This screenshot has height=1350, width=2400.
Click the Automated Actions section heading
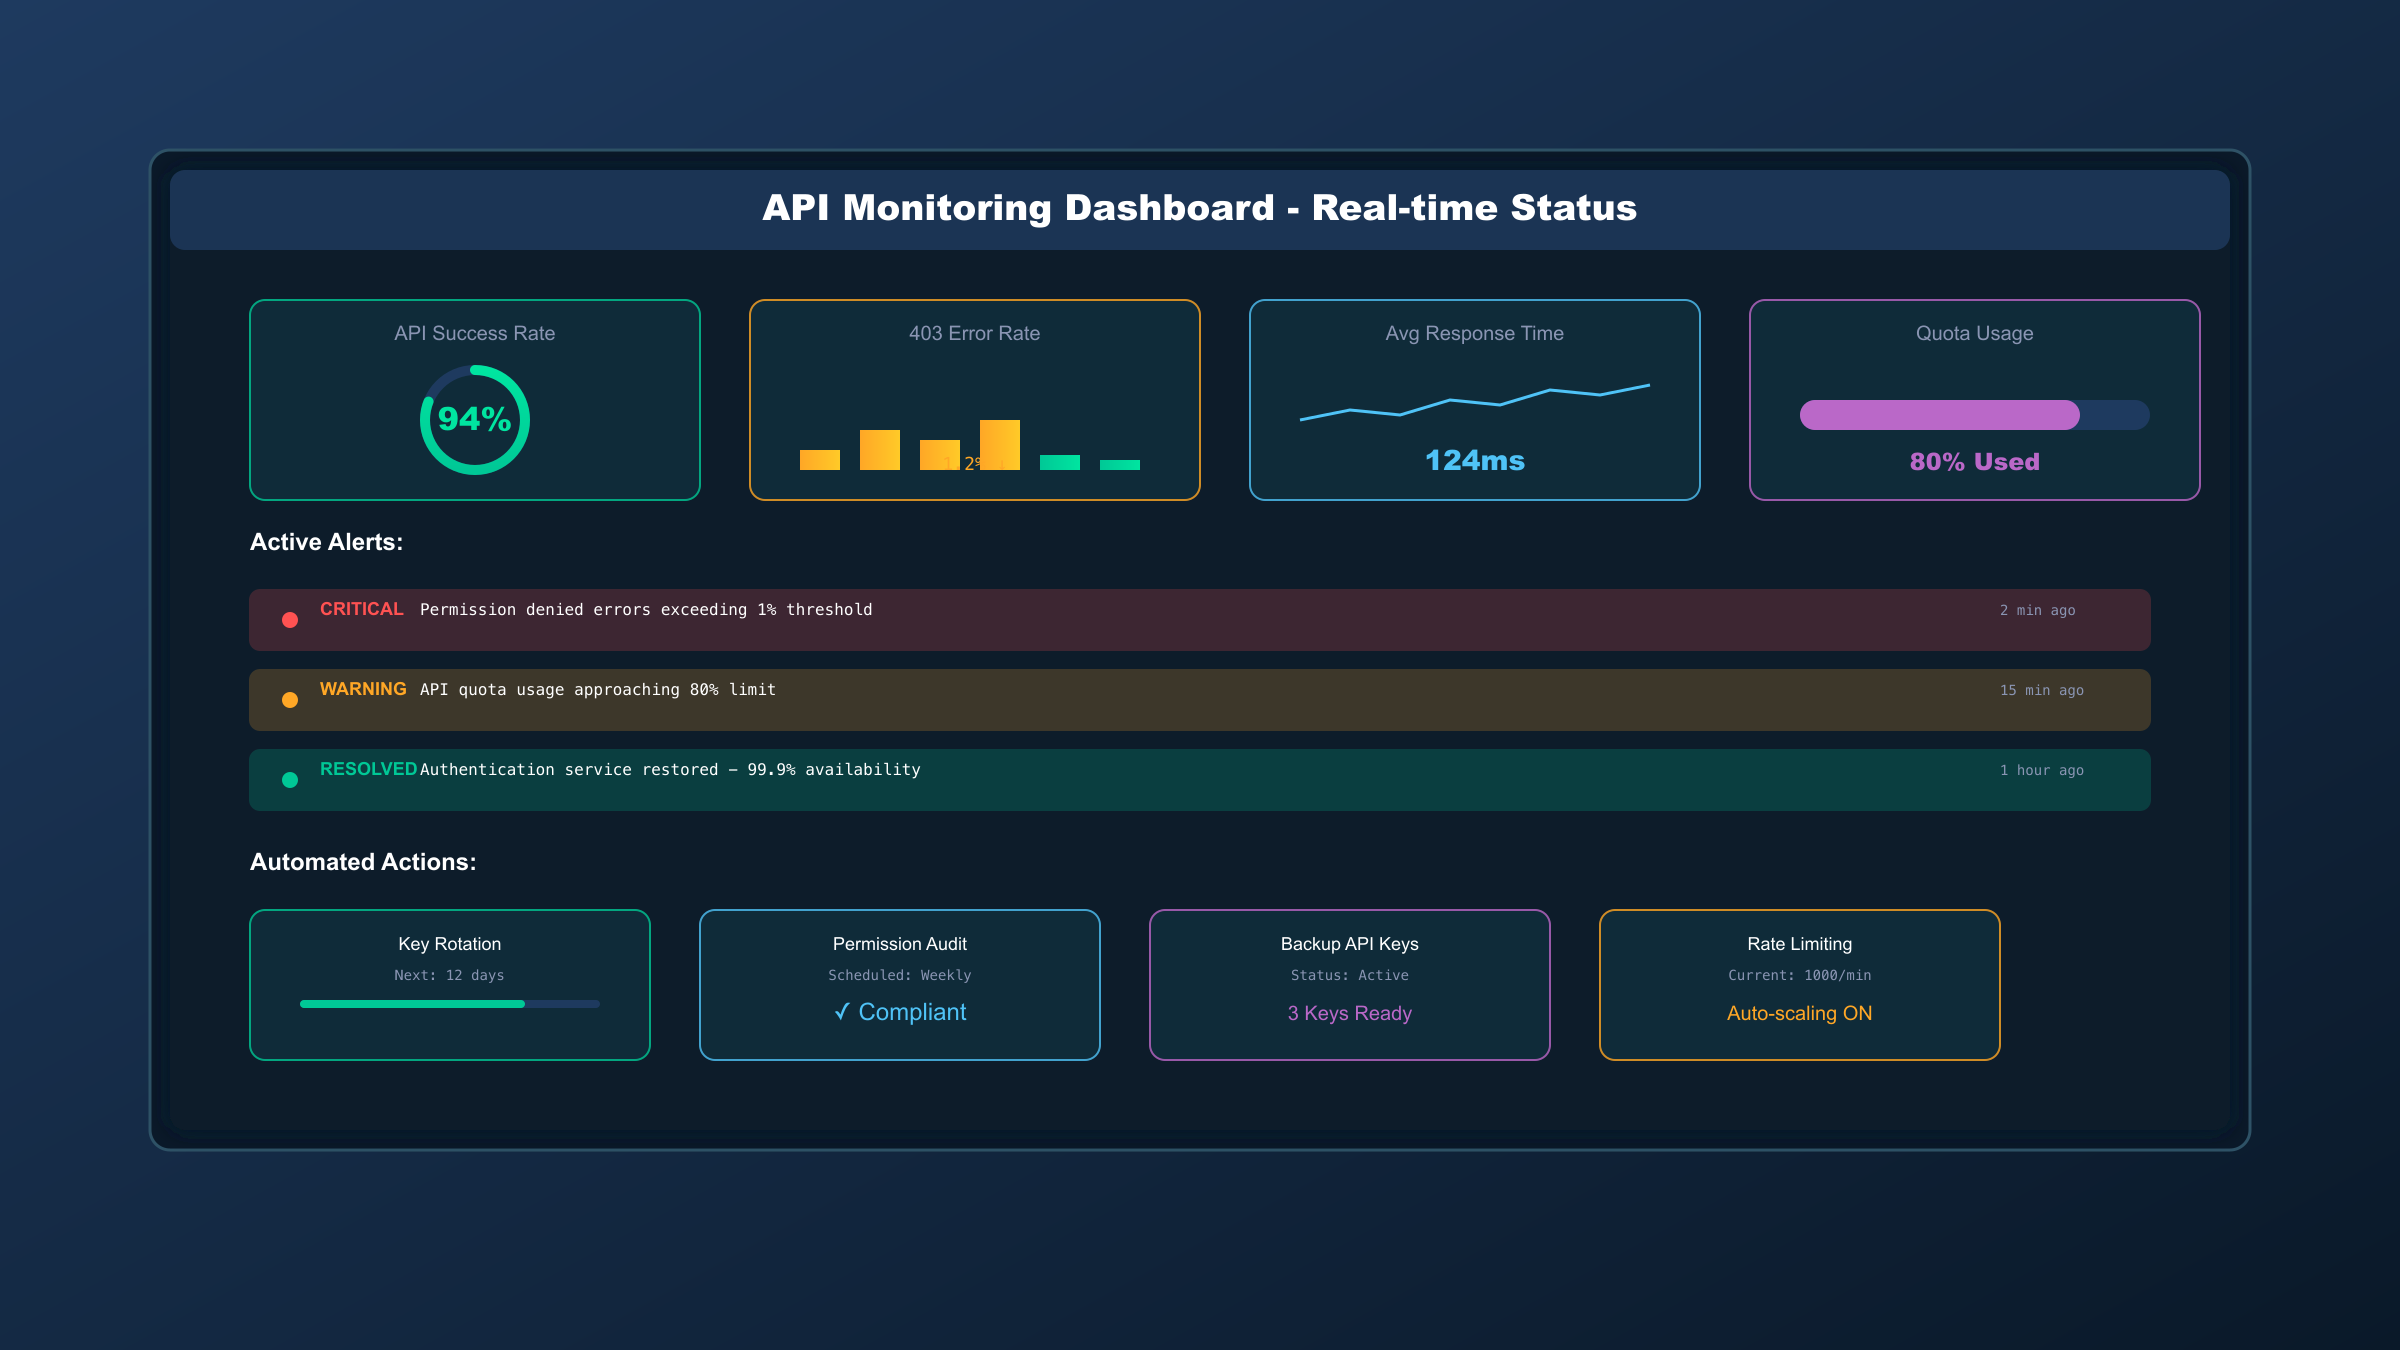[363, 862]
